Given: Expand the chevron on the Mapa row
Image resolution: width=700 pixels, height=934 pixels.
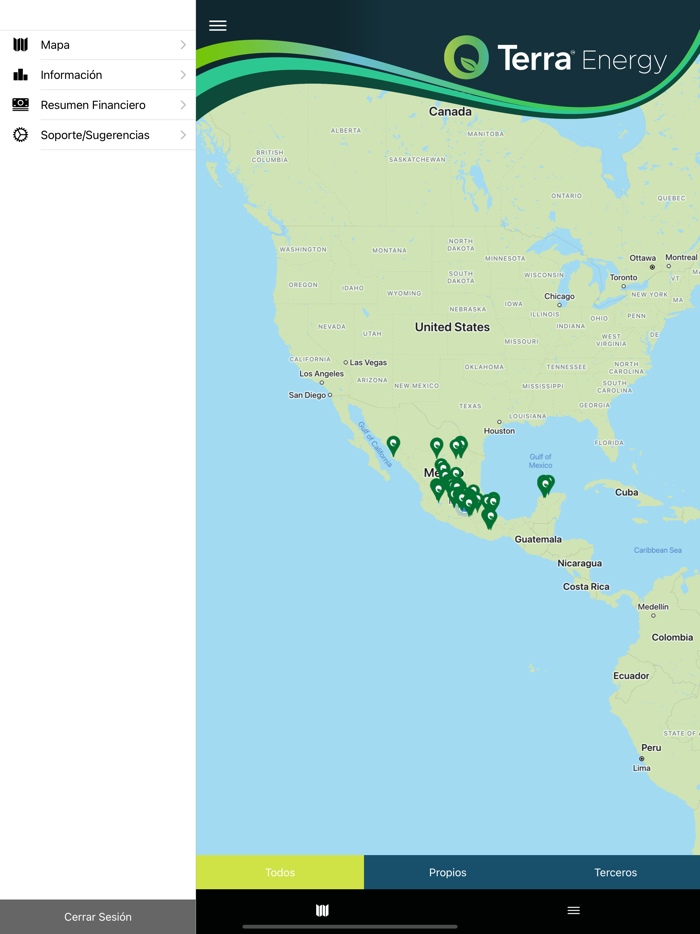Looking at the screenshot, I should coord(183,45).
